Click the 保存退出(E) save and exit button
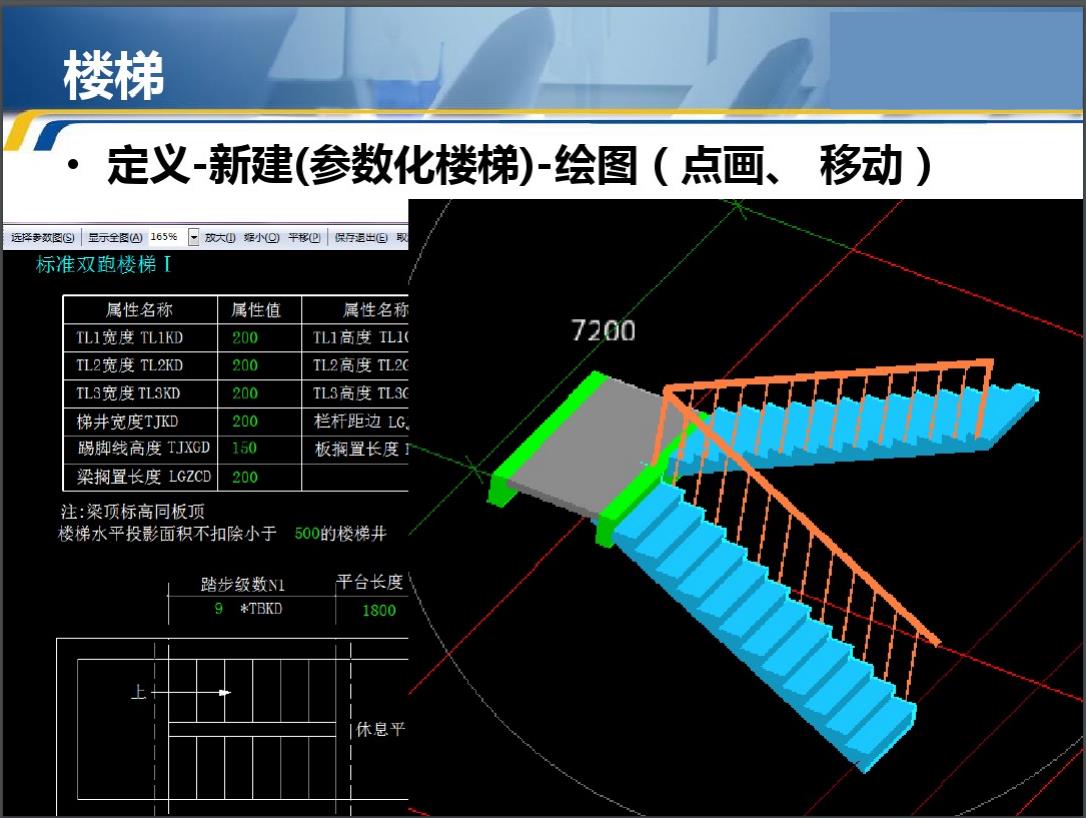This screenshot has height=818, width=1086. [360, 238]
